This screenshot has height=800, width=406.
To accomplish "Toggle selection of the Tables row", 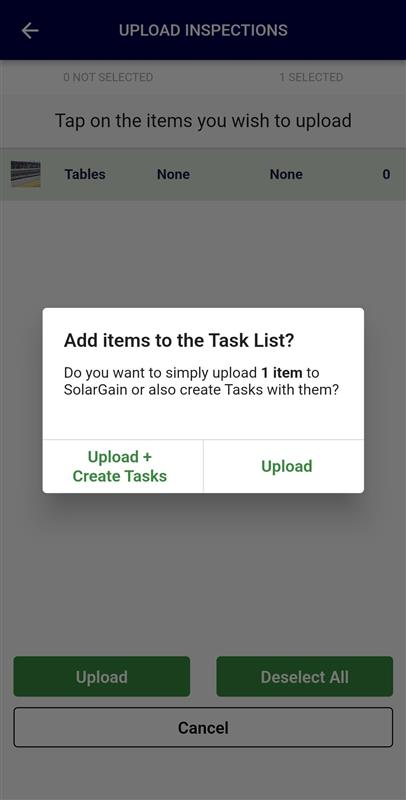I will pyautogui.click(x=203, y=174).
